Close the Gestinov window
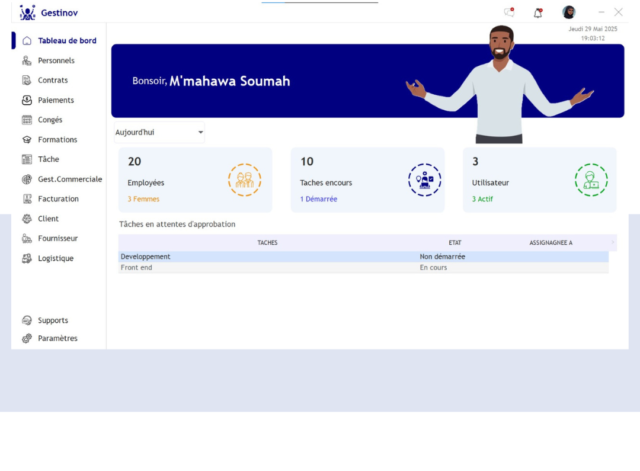Screen dimensions: 640x471 tap(619, 12)
